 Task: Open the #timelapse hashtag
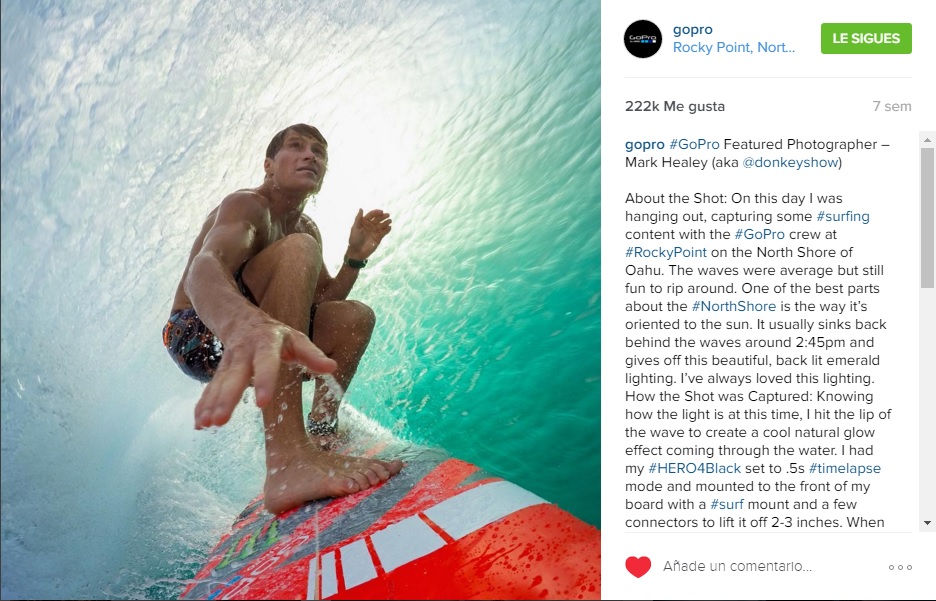coord(845,469)
